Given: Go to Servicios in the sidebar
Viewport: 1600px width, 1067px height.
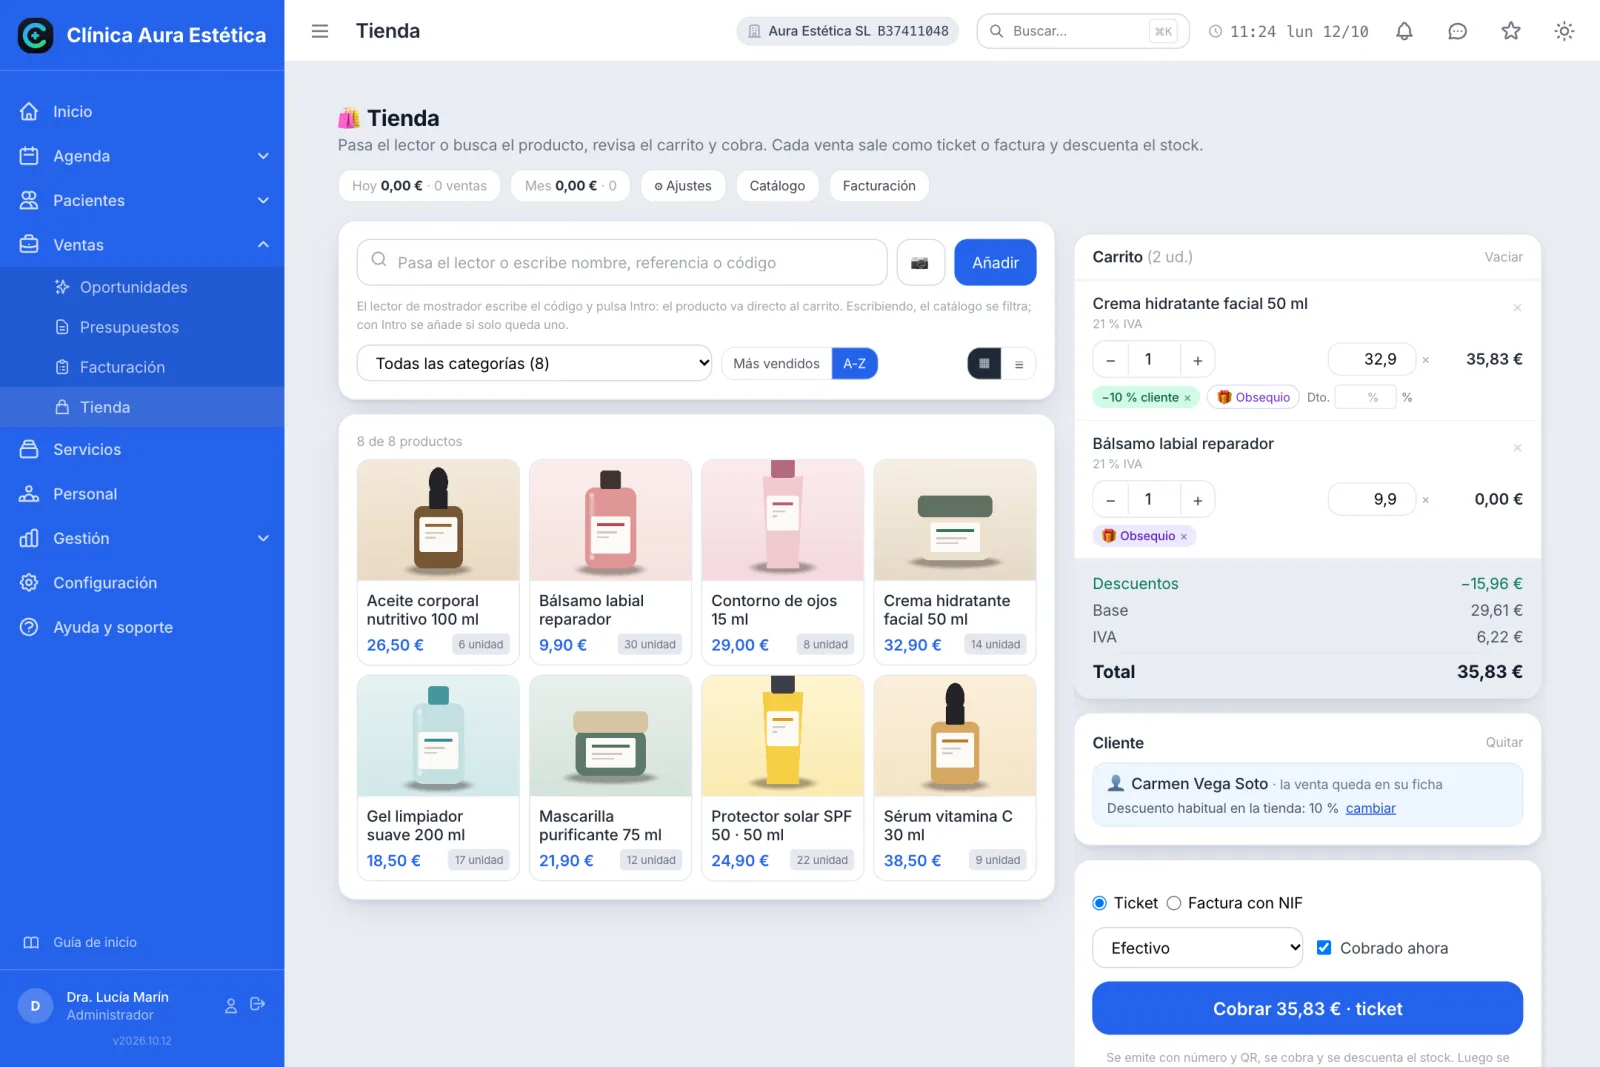Looking at the screenshot, I should (x=142, y=450).
